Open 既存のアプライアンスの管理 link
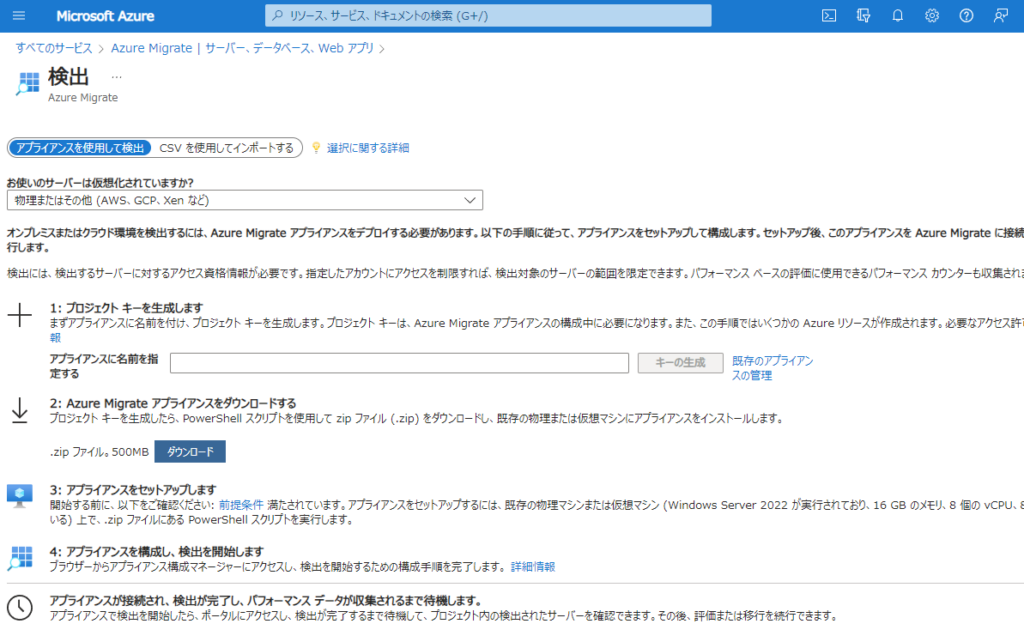The image size is (1024, 636). pyautogui.click(x=772, y=368)
